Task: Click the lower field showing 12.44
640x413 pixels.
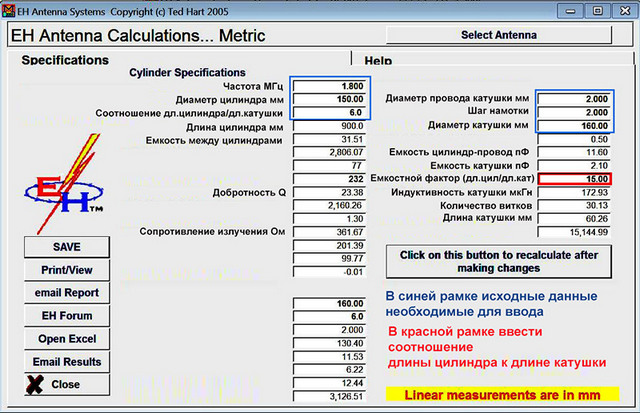Action: pyautogui.click(x=329, y=383)
